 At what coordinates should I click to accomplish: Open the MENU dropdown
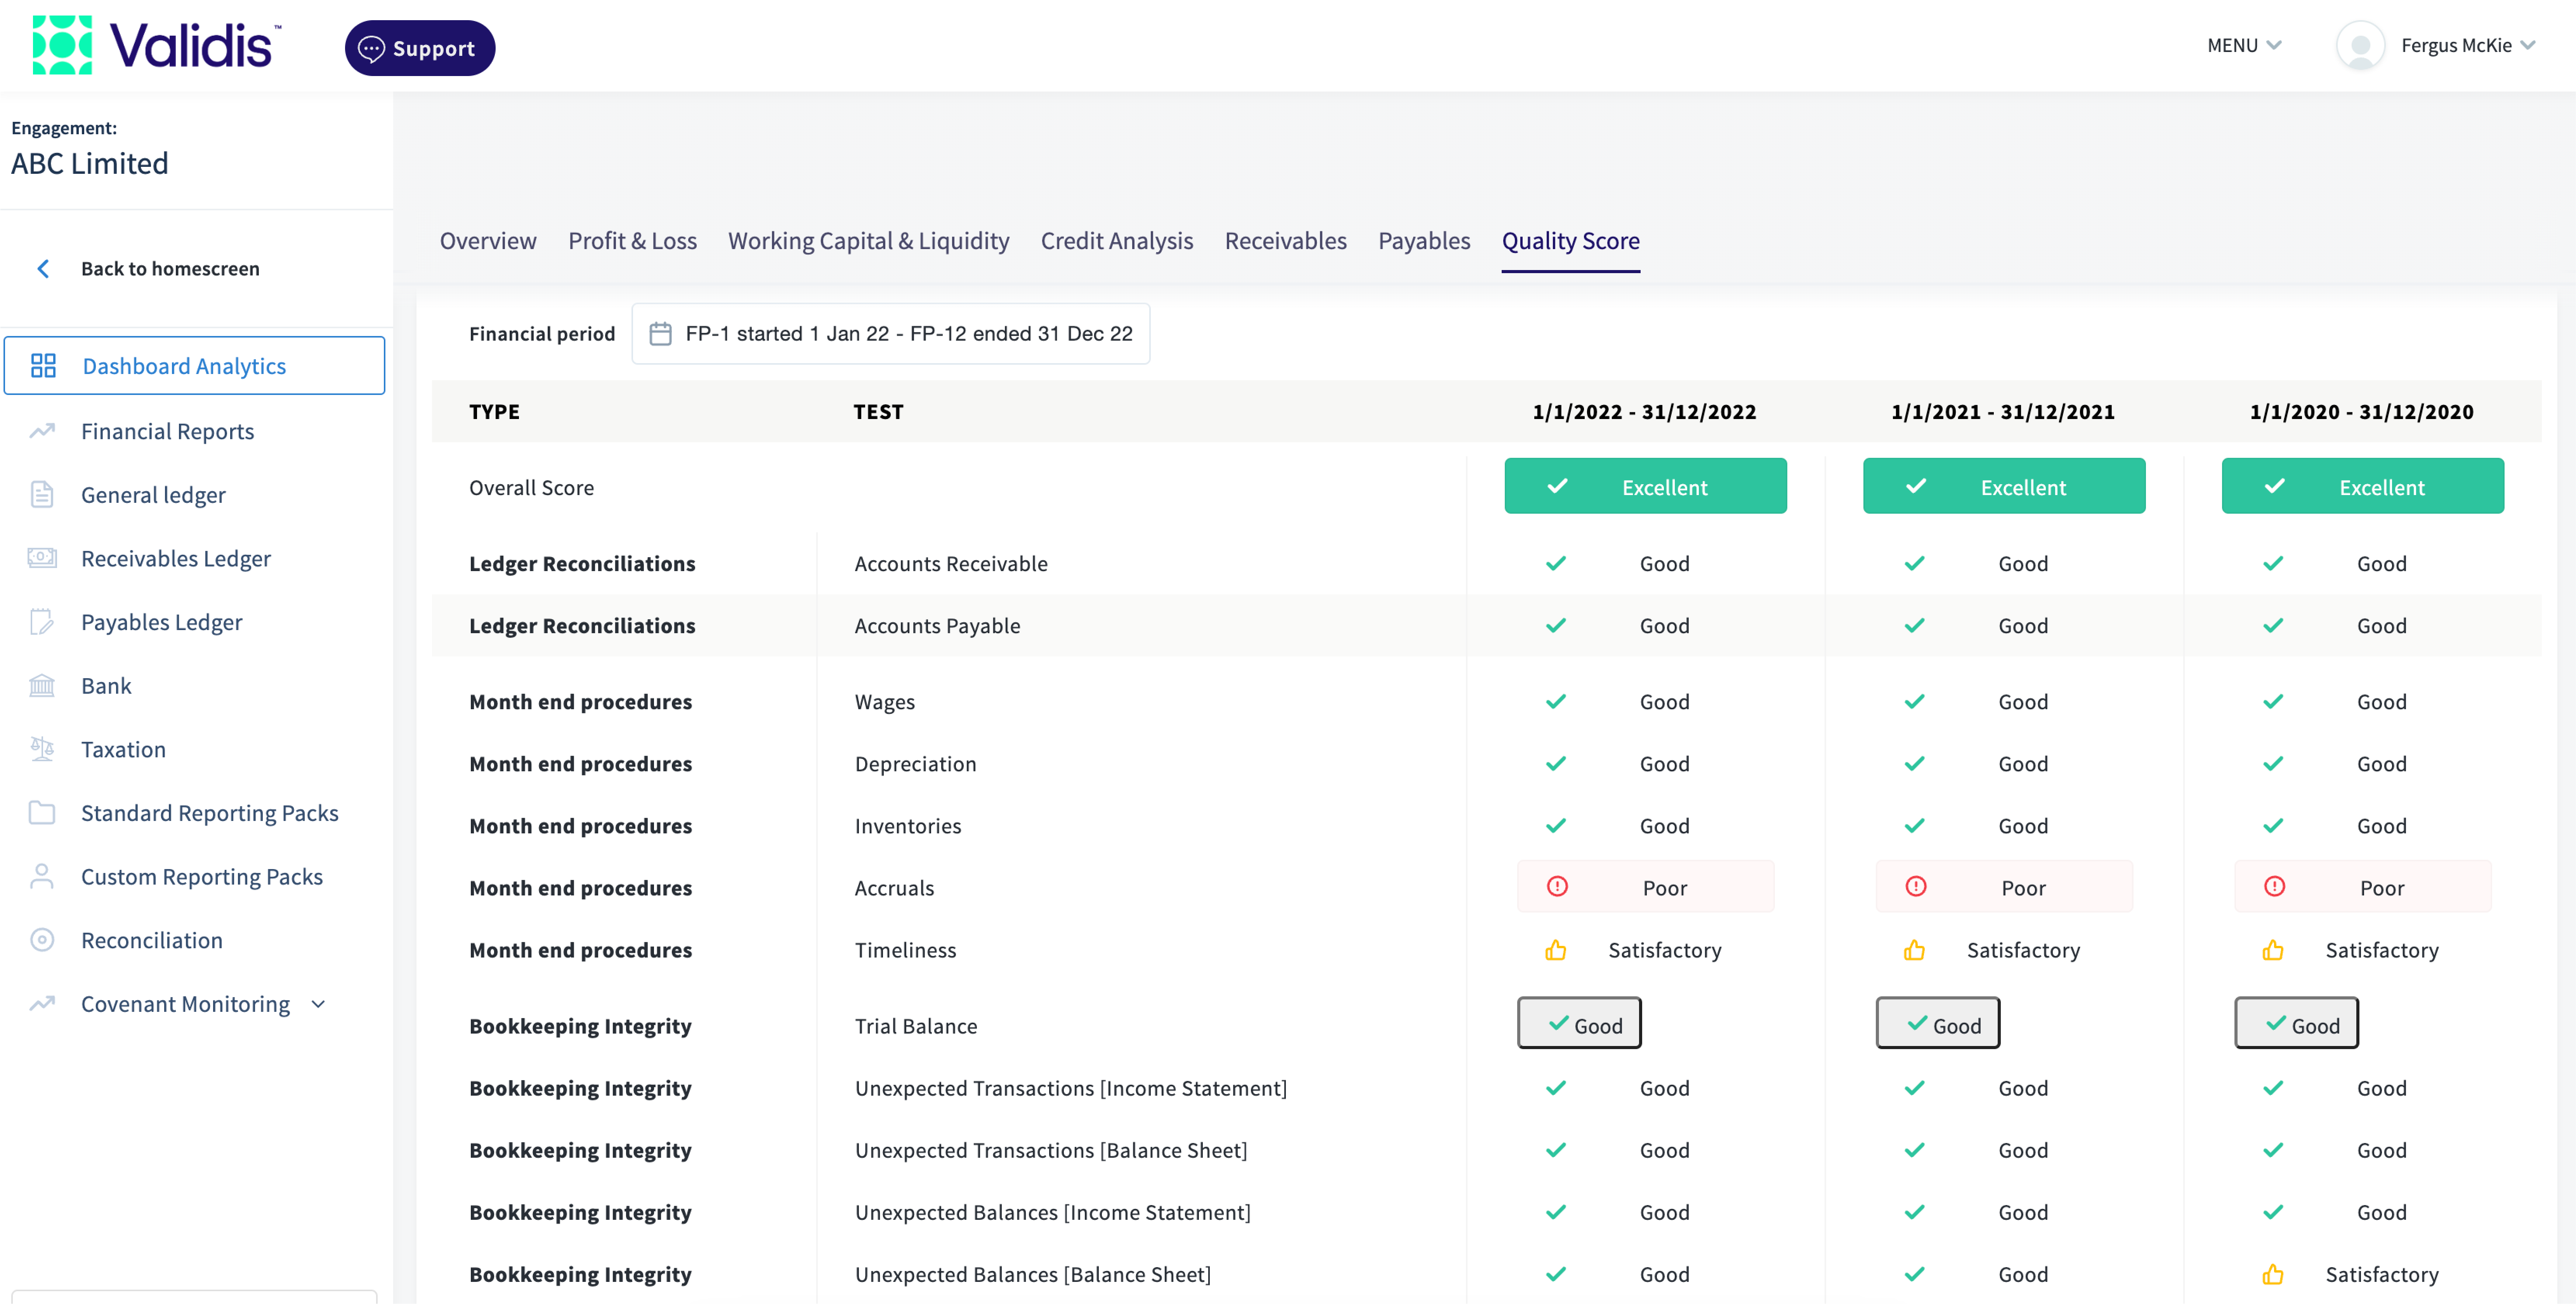pyautogui.click(x=2244, y=45)
